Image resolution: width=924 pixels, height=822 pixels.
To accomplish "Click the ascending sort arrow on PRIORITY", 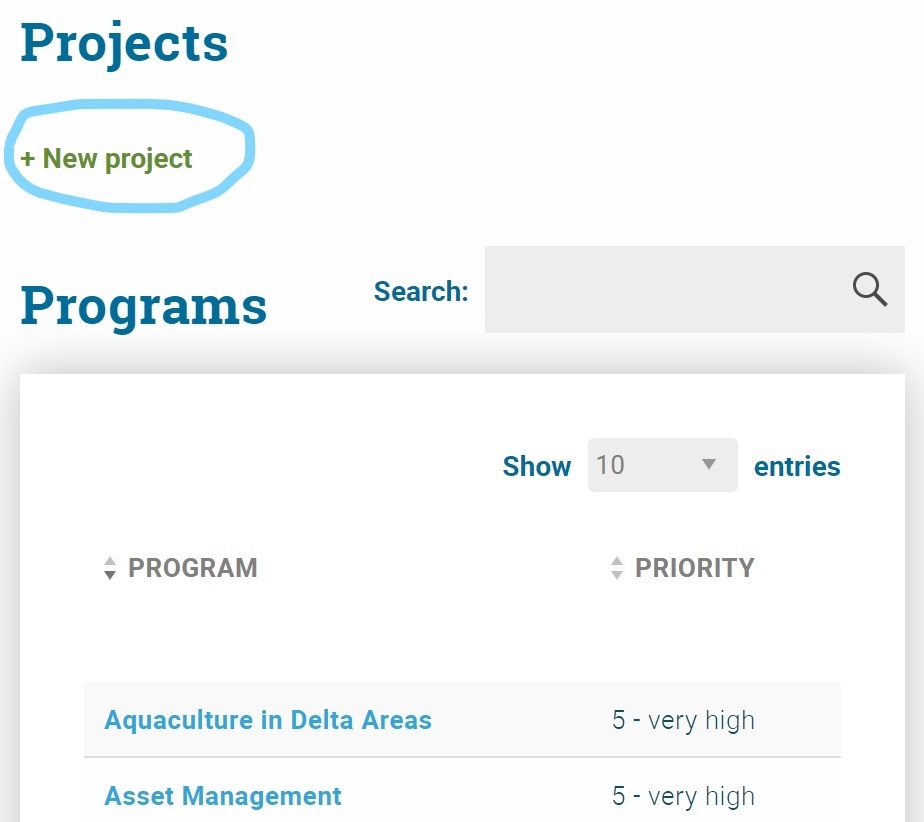I will pyautogui.click(x=616, y=561).
